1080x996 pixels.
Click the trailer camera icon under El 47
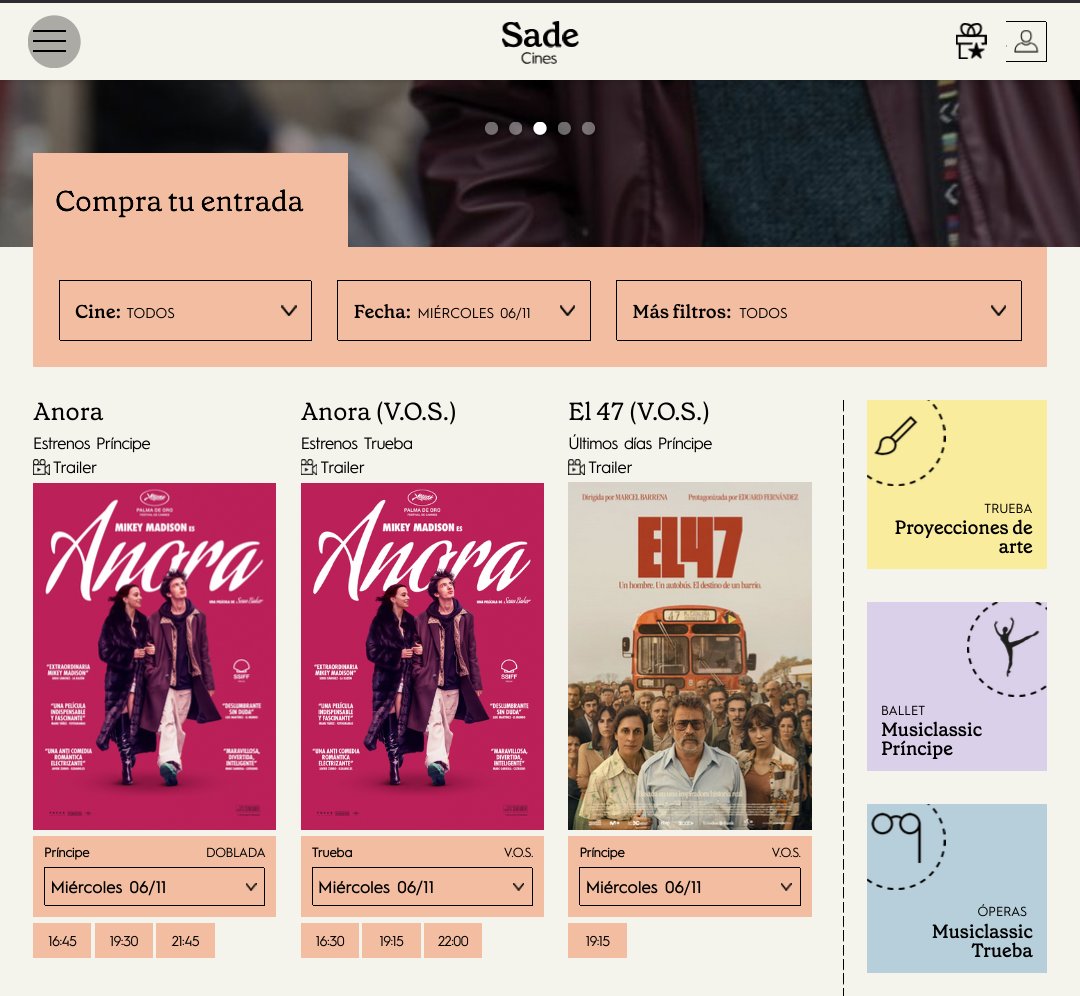coord(574,467)
